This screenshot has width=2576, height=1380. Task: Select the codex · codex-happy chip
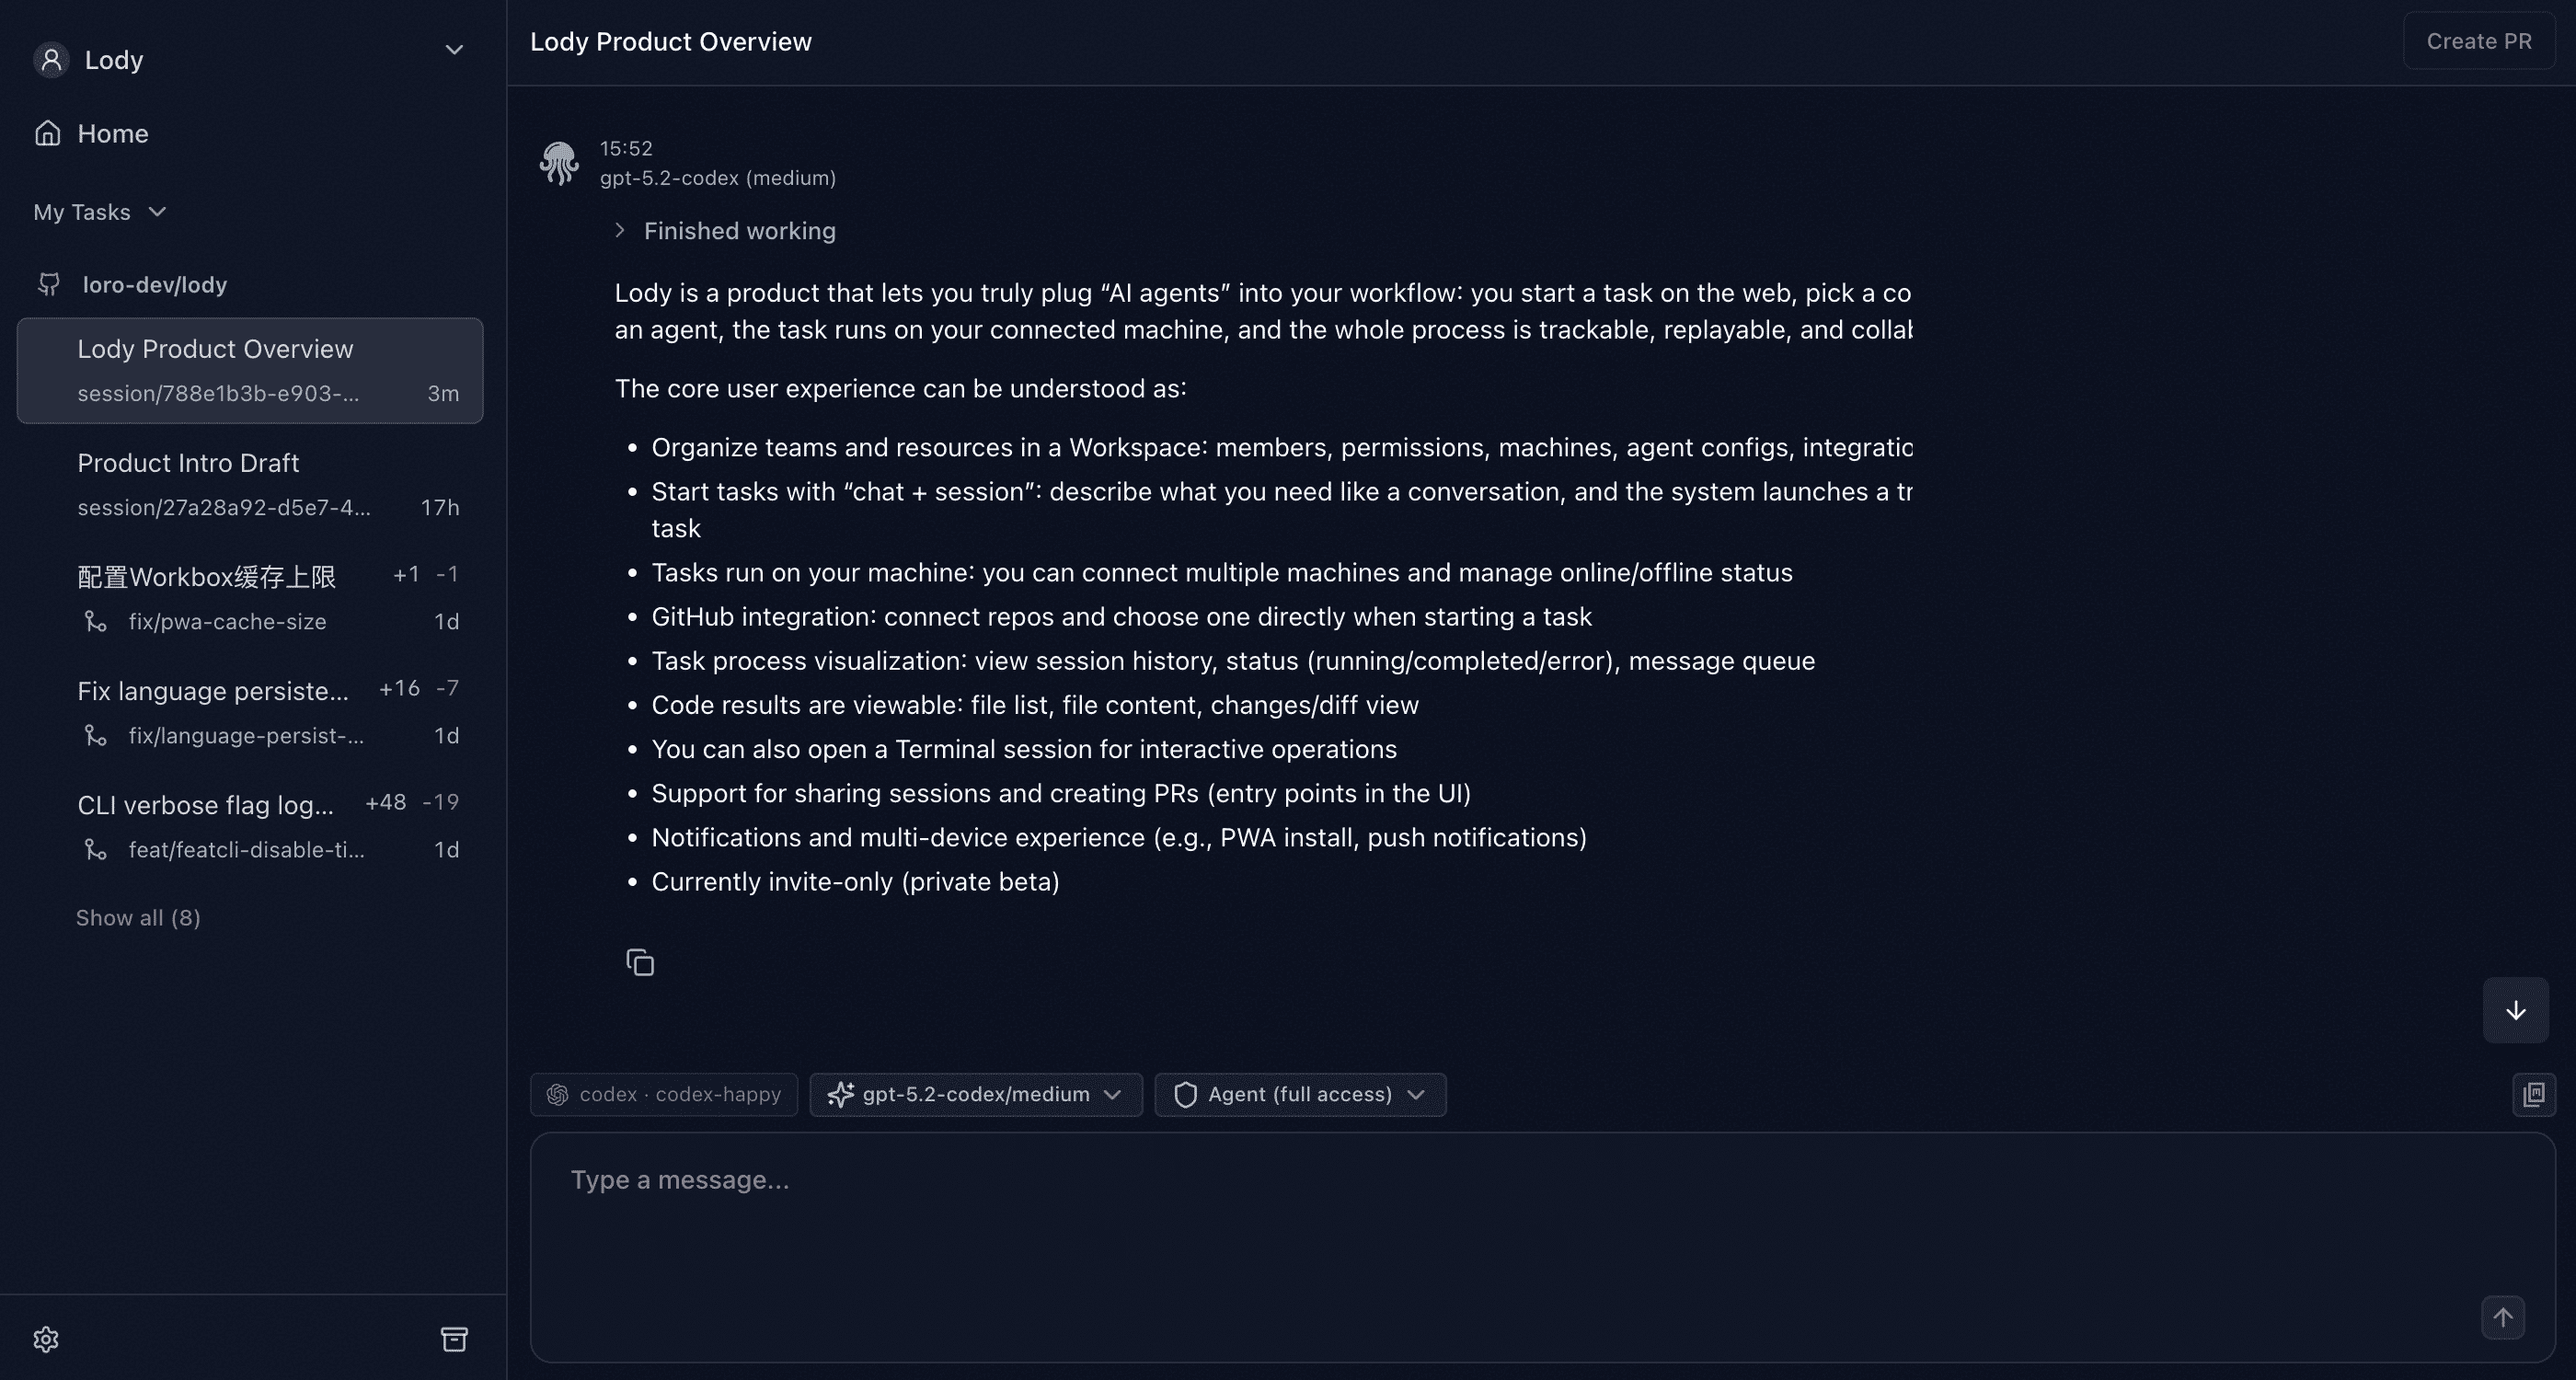pos(663,1094)
